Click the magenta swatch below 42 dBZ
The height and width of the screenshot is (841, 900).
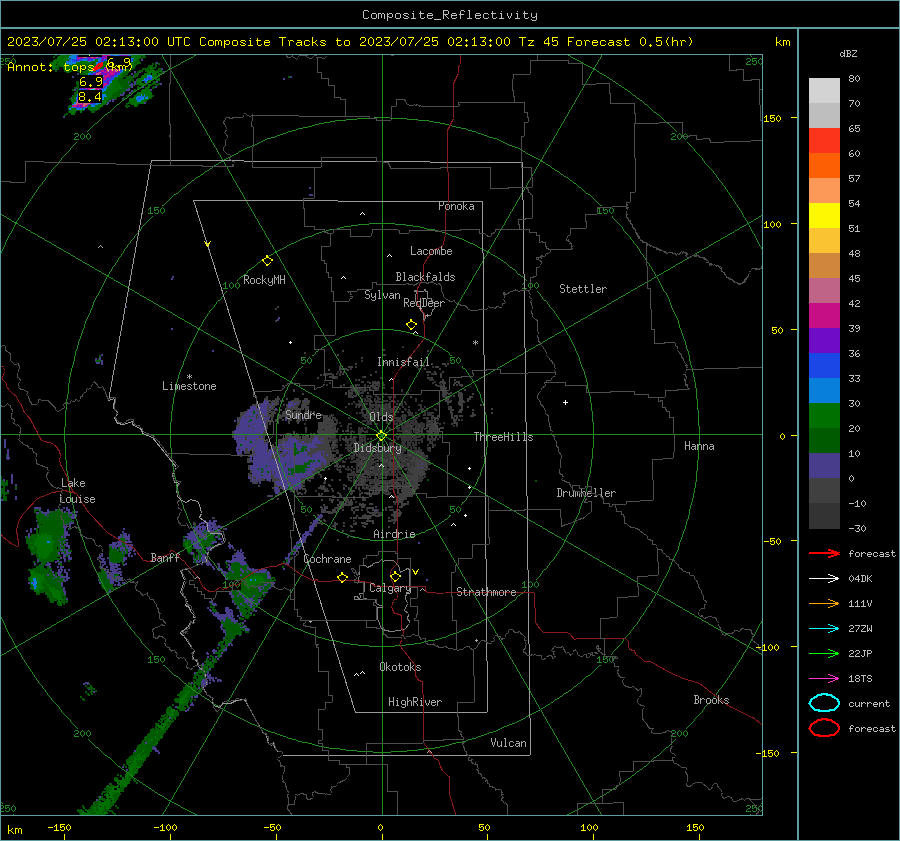(824, 315)
